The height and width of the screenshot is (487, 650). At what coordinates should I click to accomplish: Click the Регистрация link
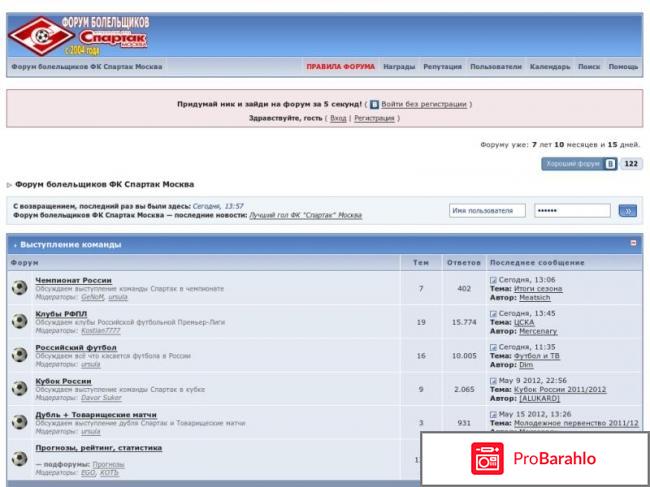click(373, 118)
